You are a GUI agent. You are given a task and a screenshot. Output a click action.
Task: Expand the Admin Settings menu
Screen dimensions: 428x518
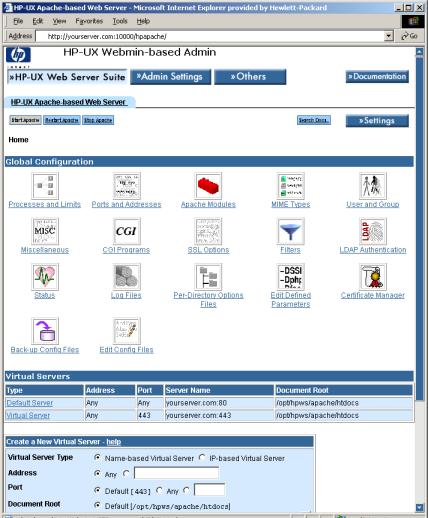(x=170, y=77)
